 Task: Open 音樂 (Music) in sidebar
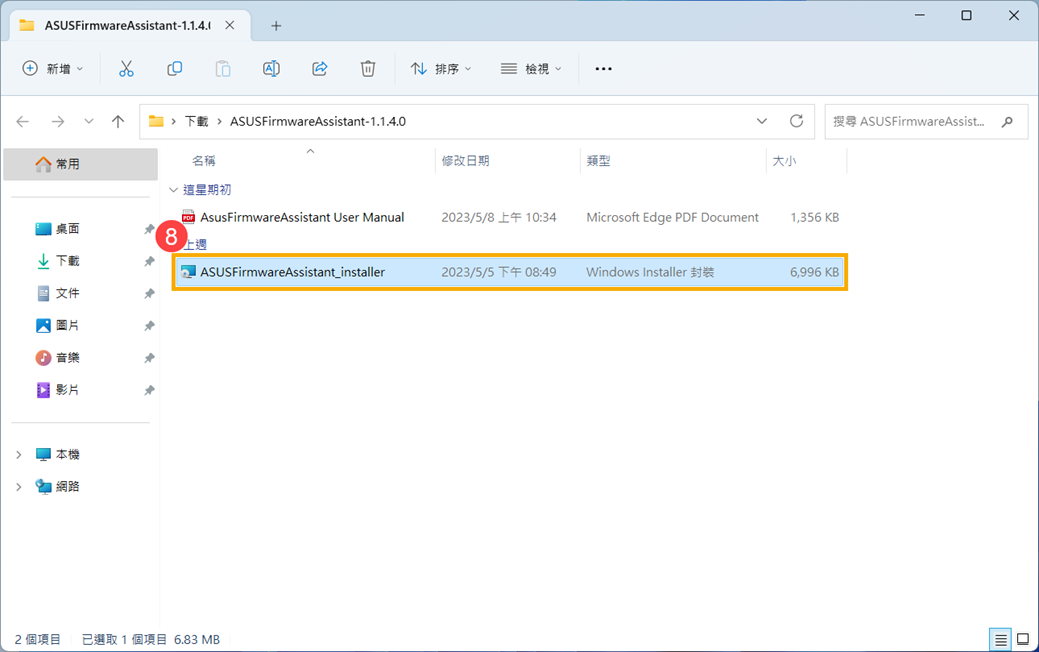(67, 358)
